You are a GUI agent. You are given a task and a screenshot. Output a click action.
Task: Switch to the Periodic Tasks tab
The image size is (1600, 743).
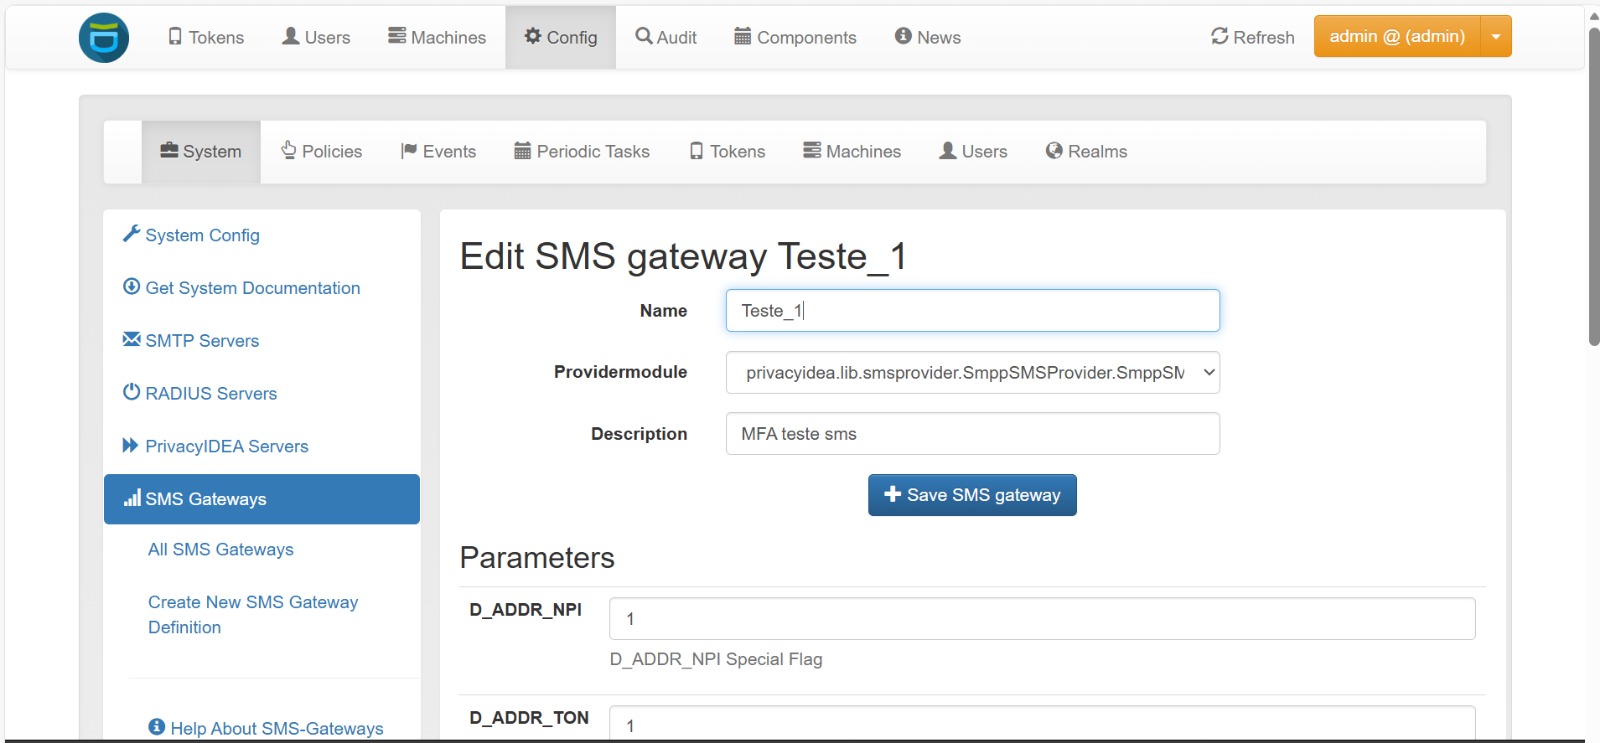(582, 152)
